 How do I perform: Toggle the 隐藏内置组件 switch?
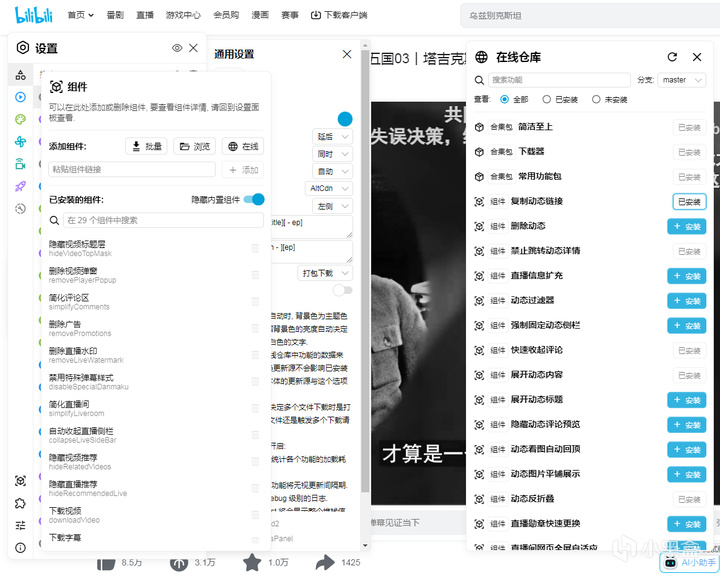[x=254, y=199]
